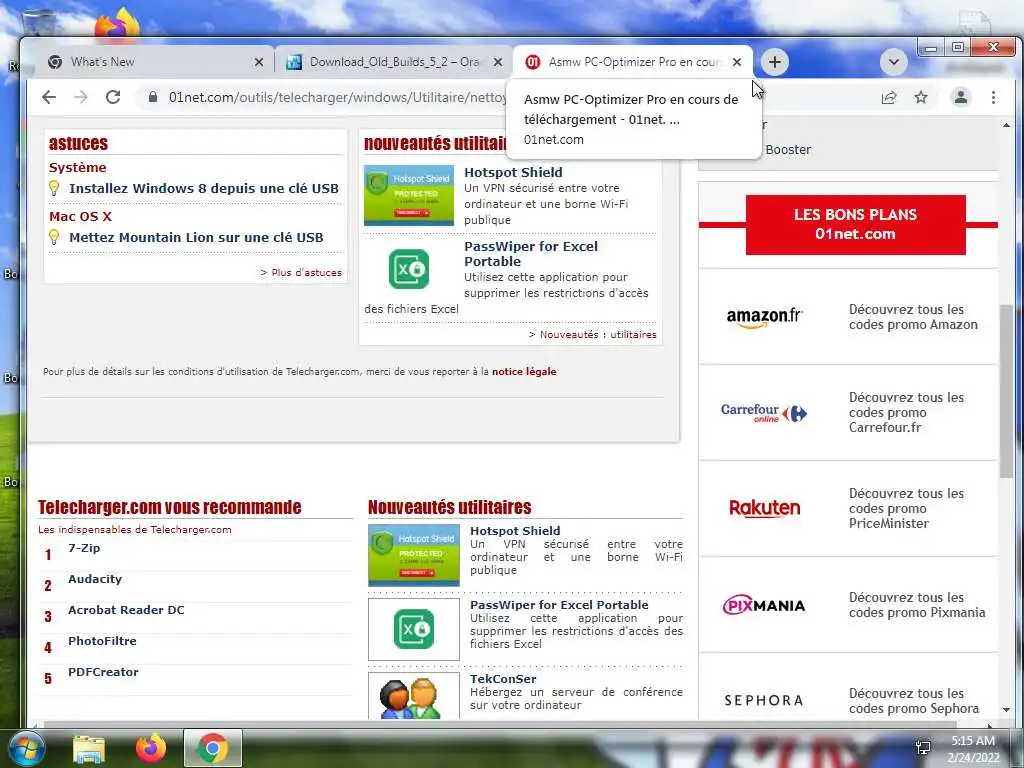This screenshot has width=1024, height=768.
Task: Click the padlock site info icon
Action: [x=153, y=97]
